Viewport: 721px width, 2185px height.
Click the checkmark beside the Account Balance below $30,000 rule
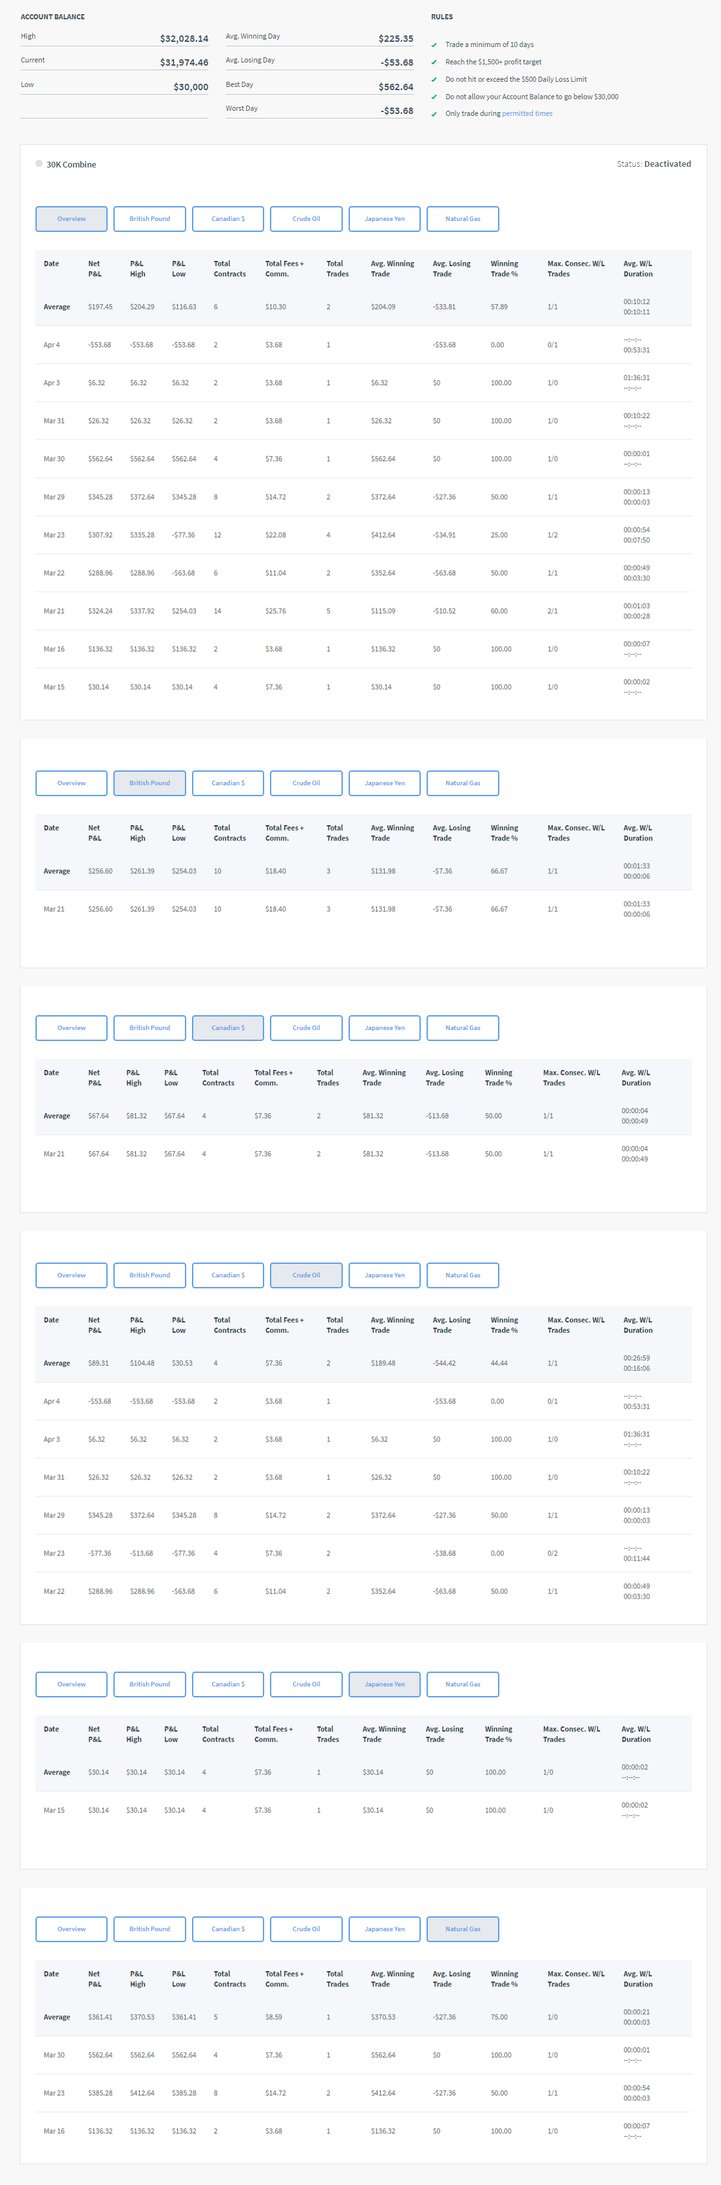tap(434, 97)
